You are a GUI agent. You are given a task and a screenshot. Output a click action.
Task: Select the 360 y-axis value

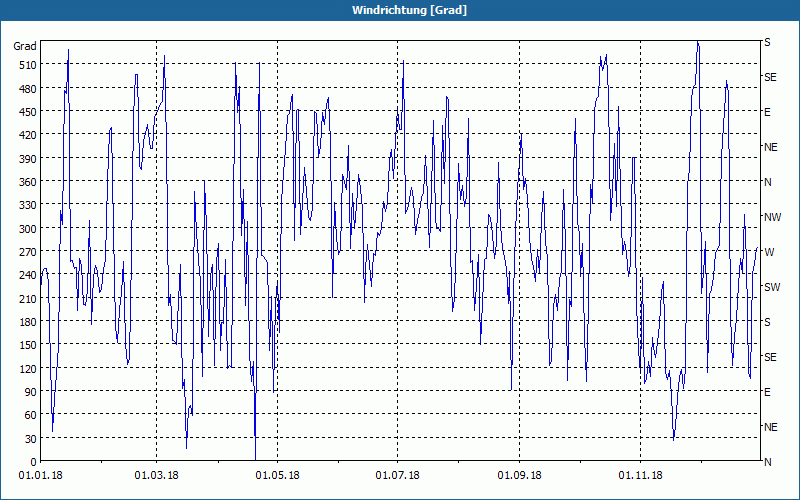[28, 182]
